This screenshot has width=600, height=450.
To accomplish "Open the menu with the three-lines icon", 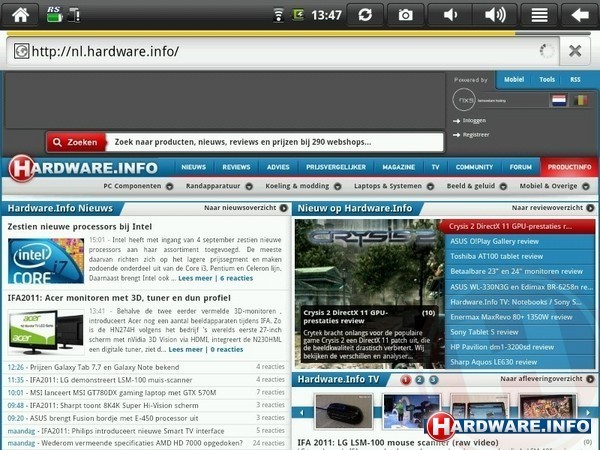I will (539, 15).
